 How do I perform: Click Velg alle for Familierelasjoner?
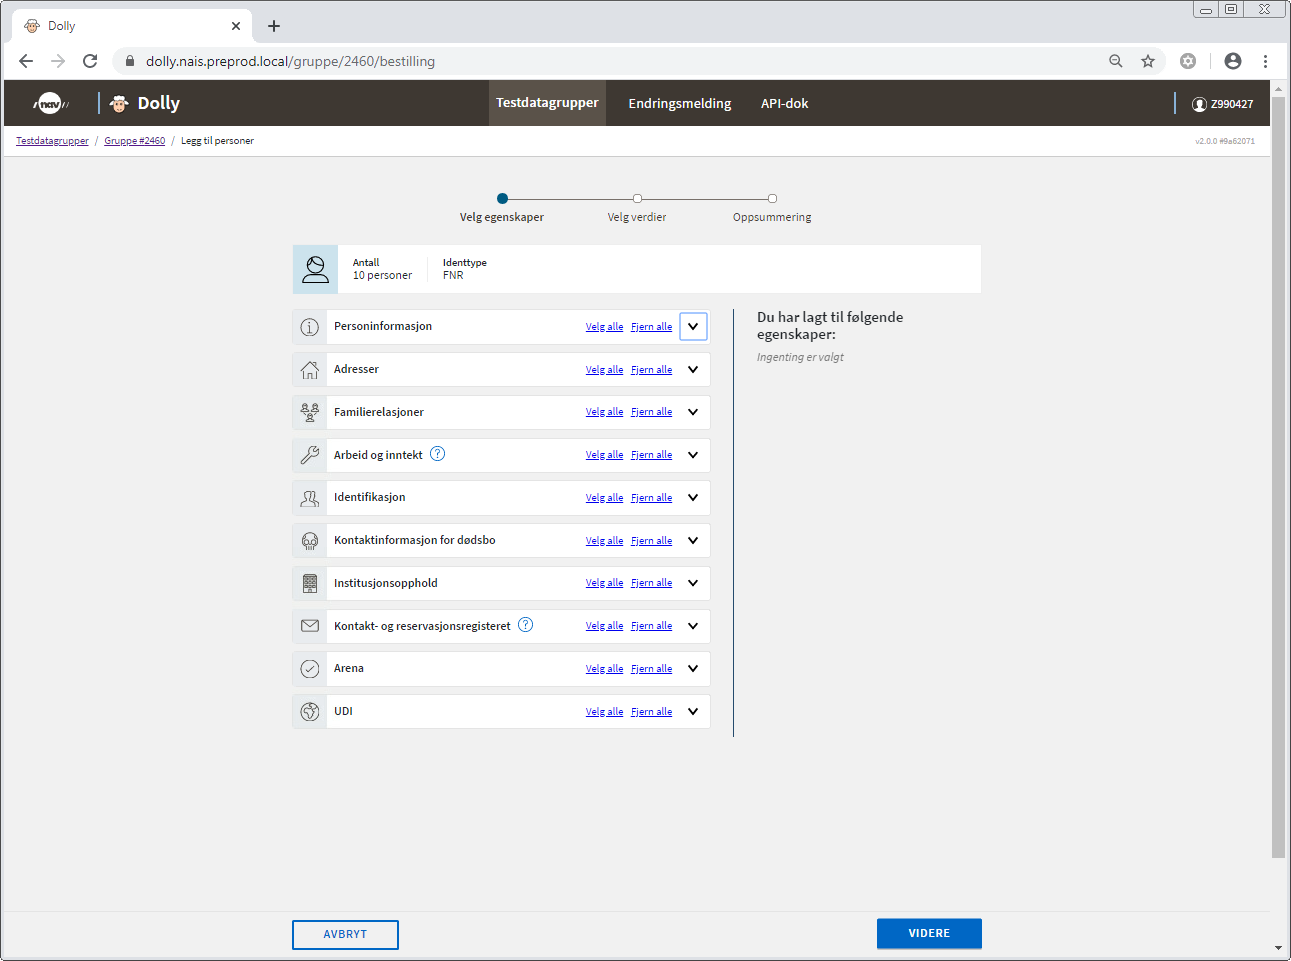tap(604, 412)
